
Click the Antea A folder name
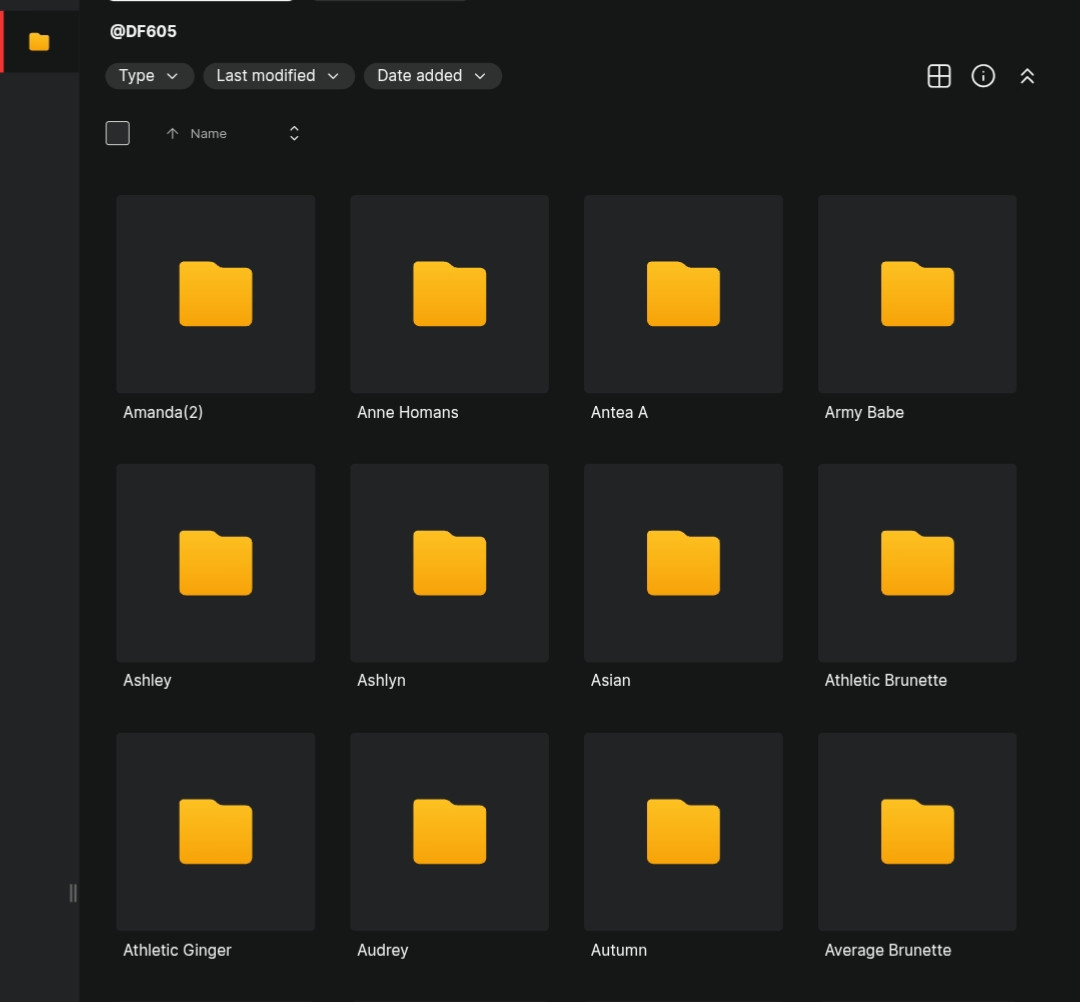[619, 413]
